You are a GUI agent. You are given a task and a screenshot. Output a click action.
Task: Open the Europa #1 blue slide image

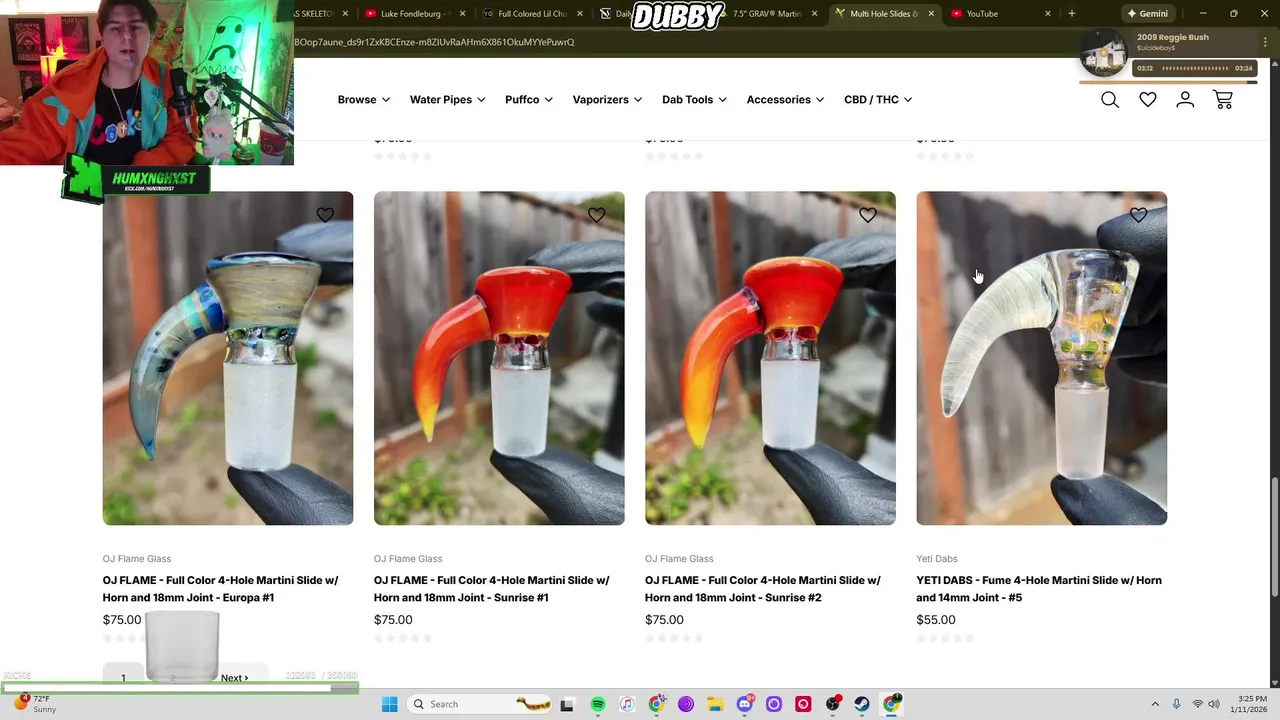[228, 358]
